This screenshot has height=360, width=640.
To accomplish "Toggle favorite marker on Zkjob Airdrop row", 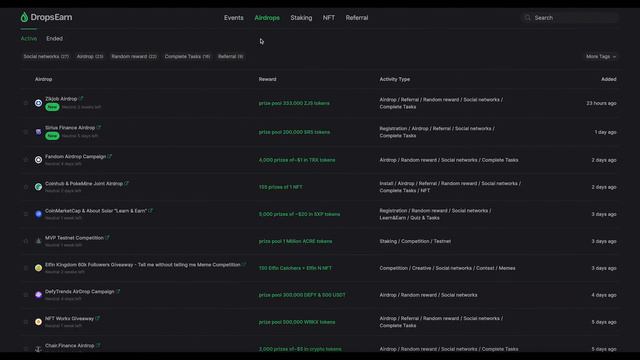I will [x=26, y=103].
